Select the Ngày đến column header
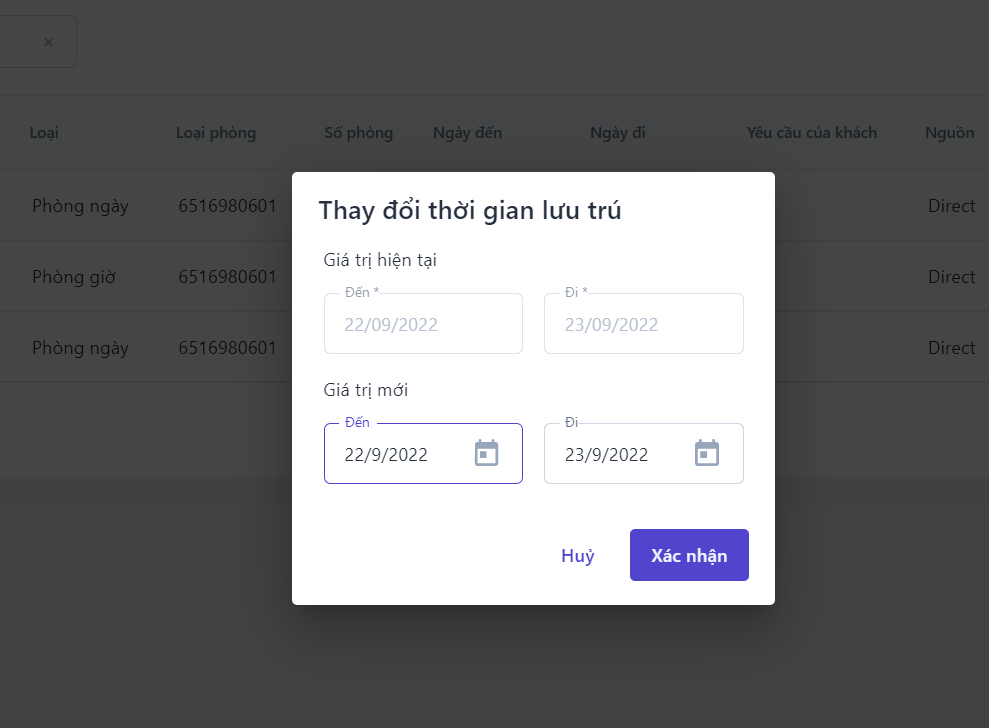 click(x=467, y=133)
